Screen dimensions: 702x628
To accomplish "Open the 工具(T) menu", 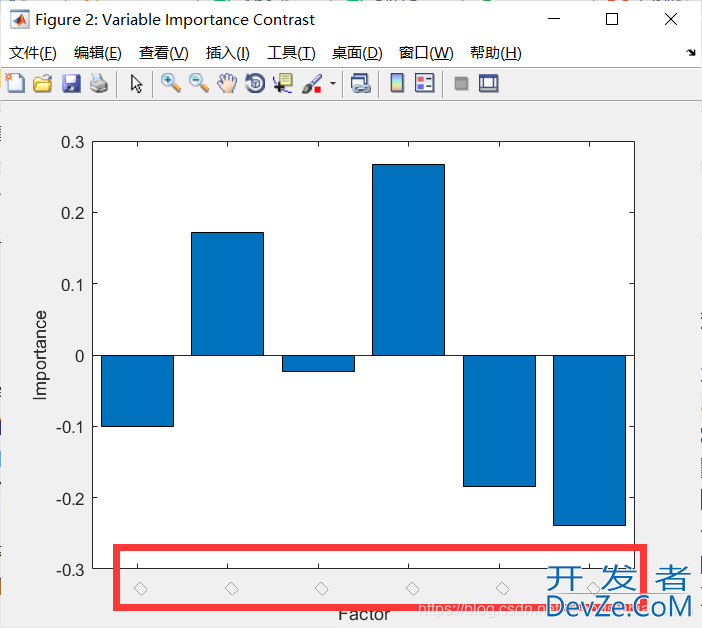I will pyautogui.click(x=291, y=53).
